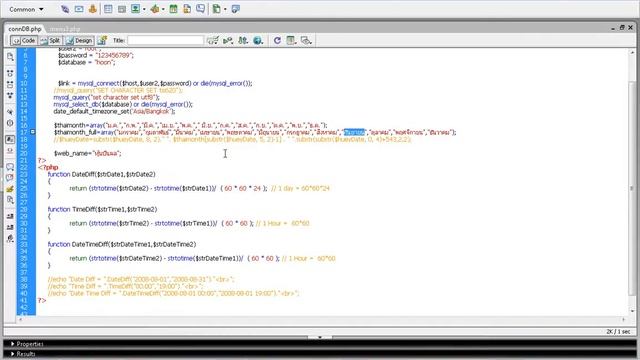Balance Braces in coding toolbar
The height and width of the screenshot is (360, 640).
pos(10,123)
